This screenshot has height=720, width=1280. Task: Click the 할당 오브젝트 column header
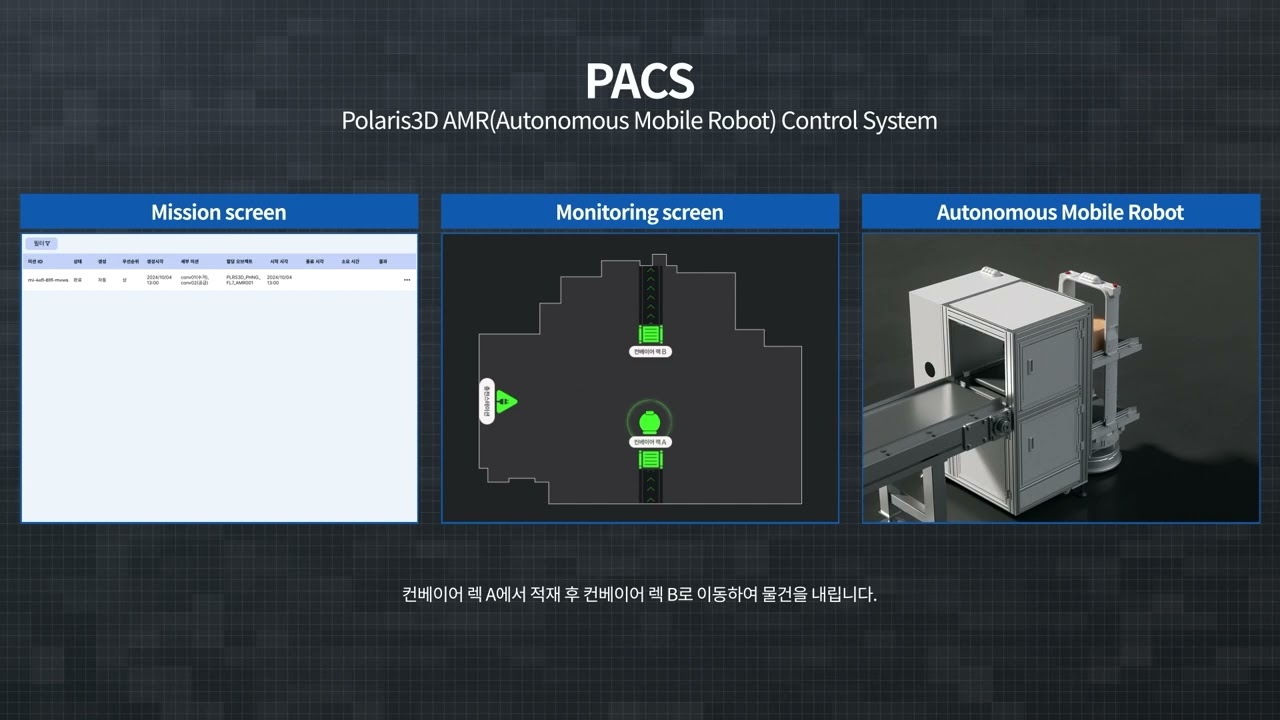(238, 262)
